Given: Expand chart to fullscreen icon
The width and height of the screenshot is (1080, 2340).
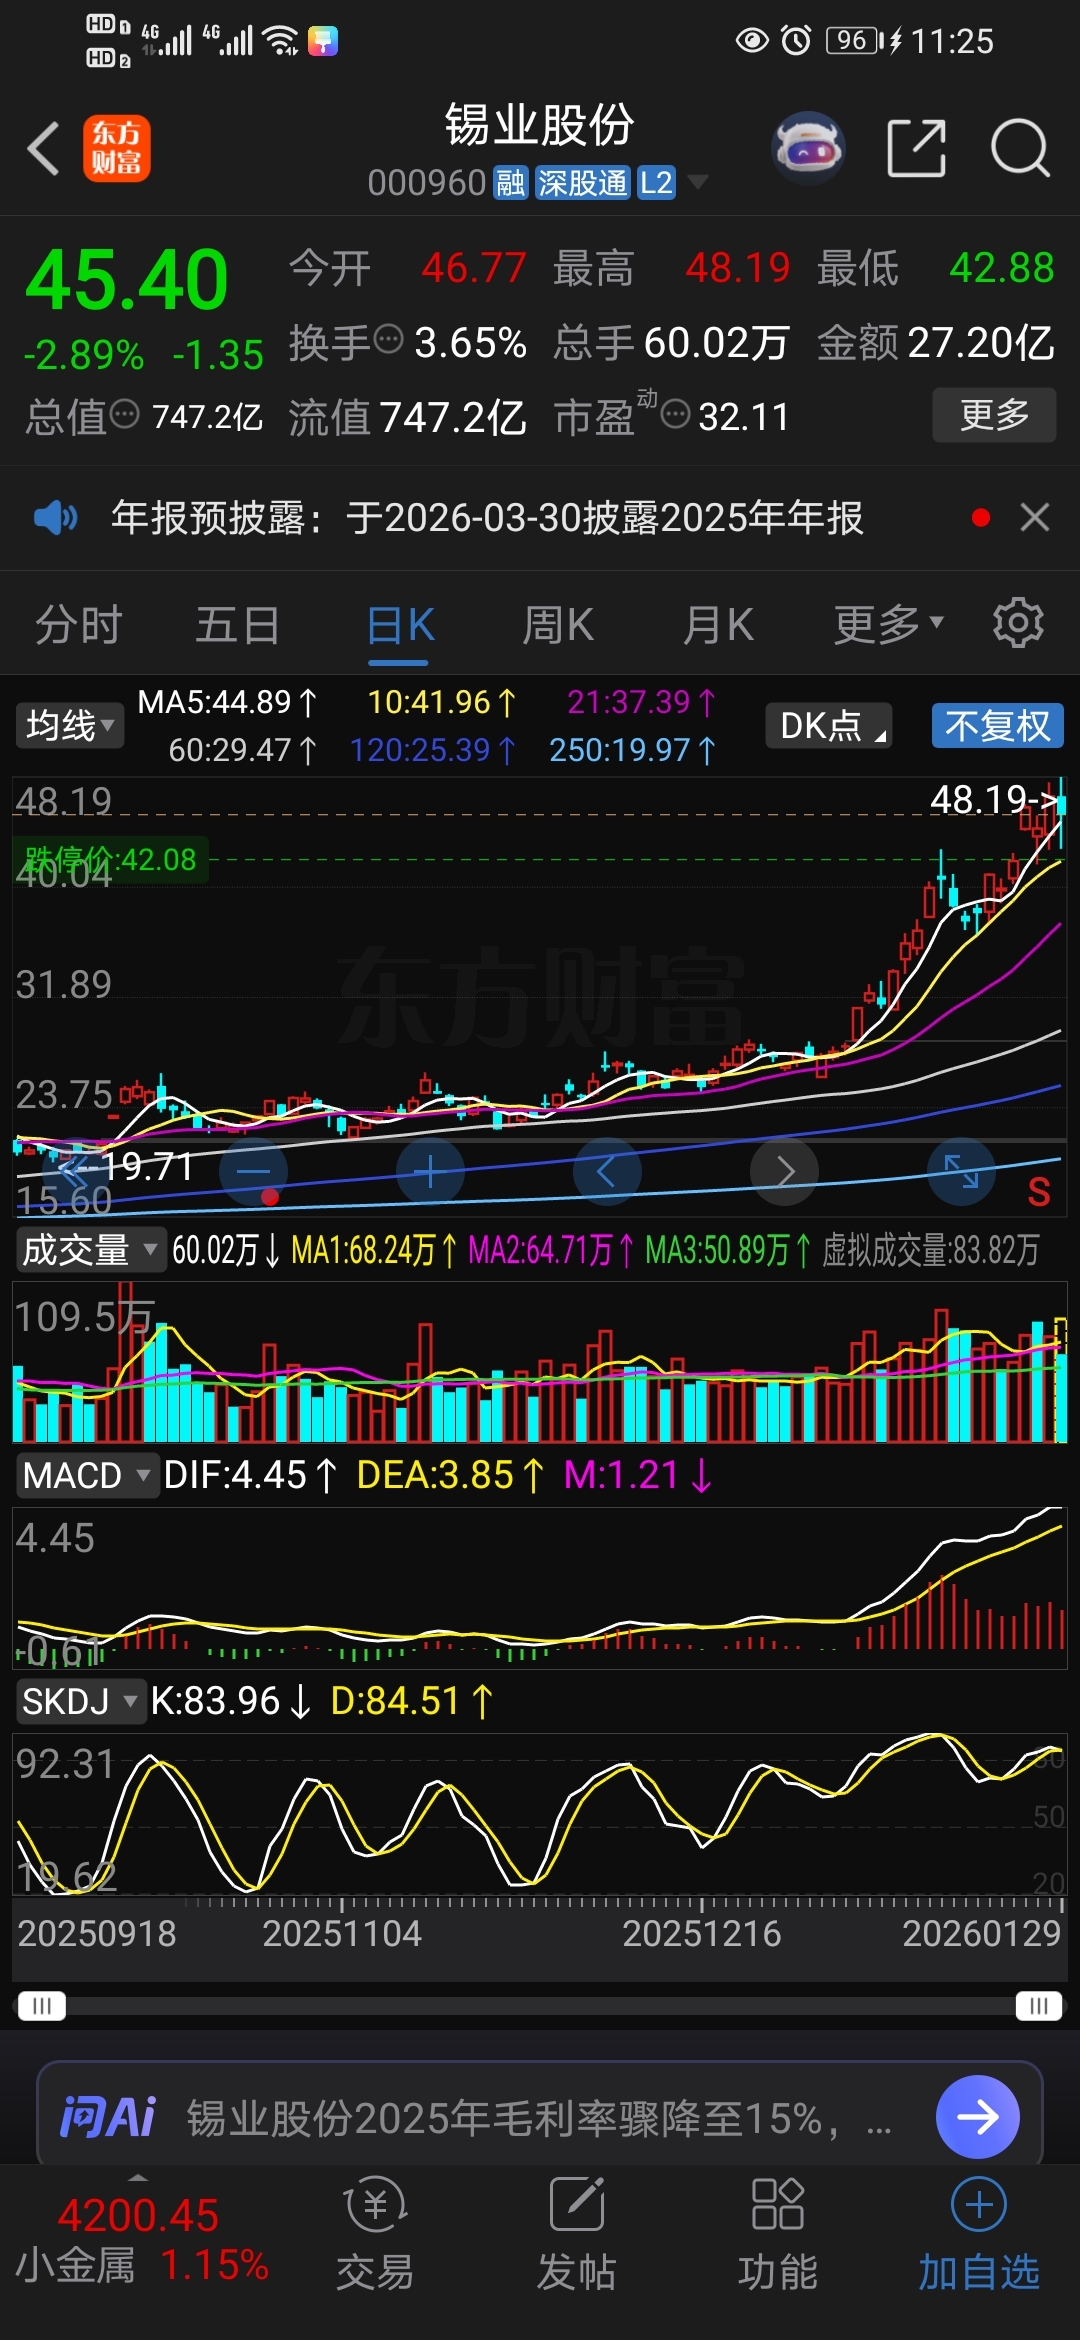Looking at the screenshot, I should click(x=962, y=1171).
